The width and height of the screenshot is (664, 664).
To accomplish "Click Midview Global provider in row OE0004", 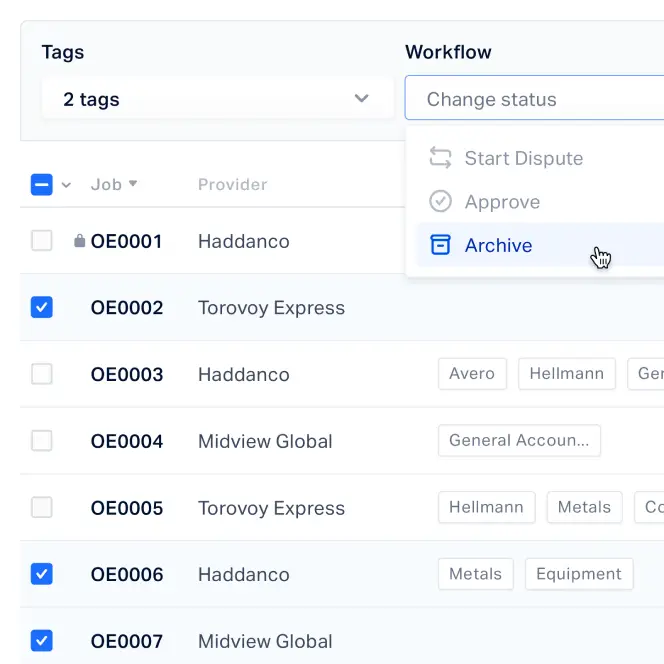I will click(x=265, y=442).
